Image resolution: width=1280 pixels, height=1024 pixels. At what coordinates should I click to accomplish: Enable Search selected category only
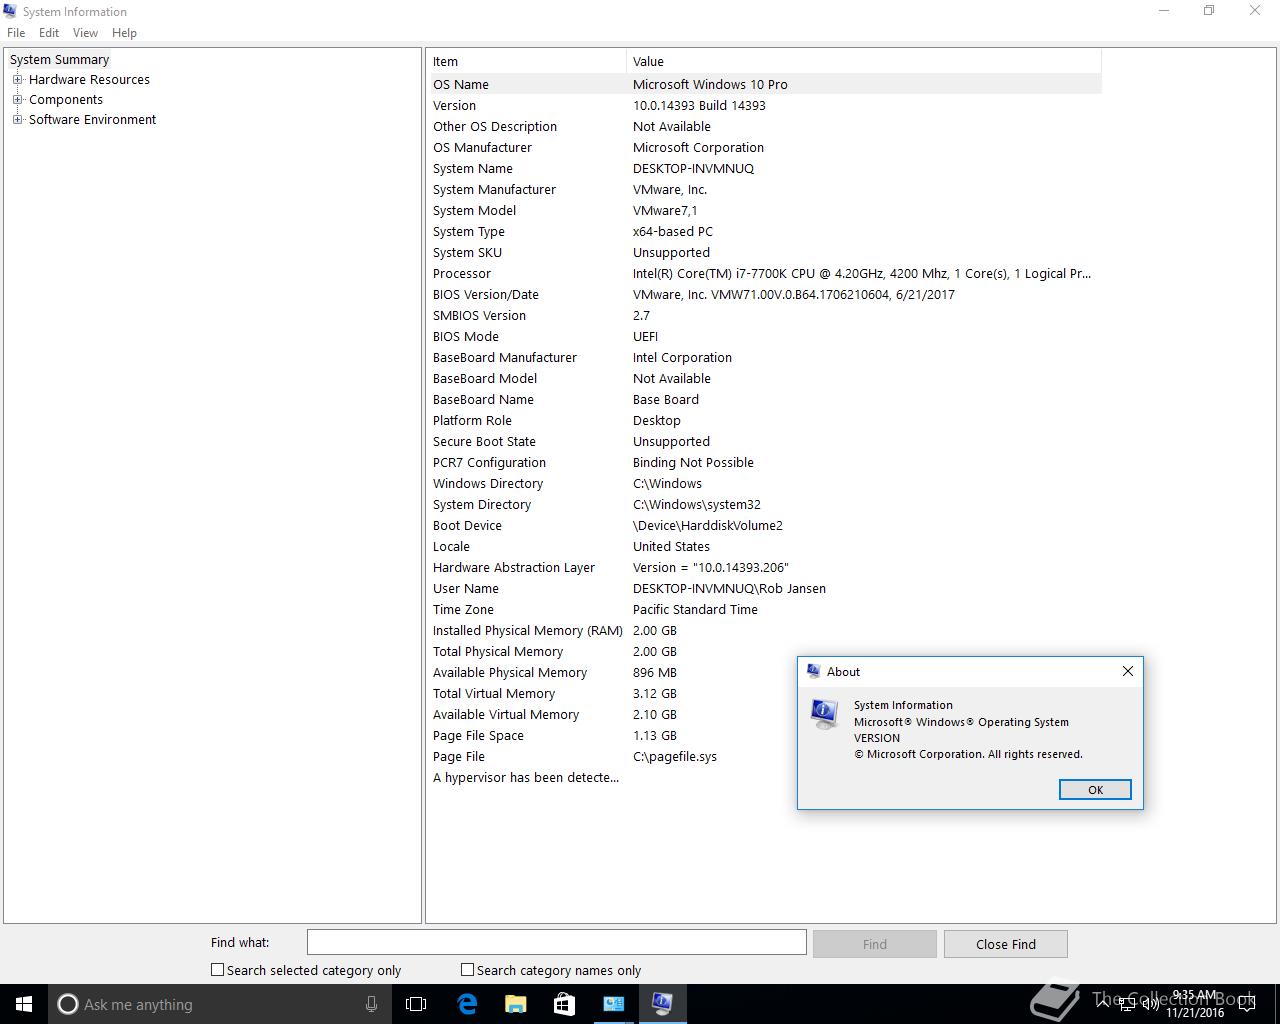pos(217,969)
